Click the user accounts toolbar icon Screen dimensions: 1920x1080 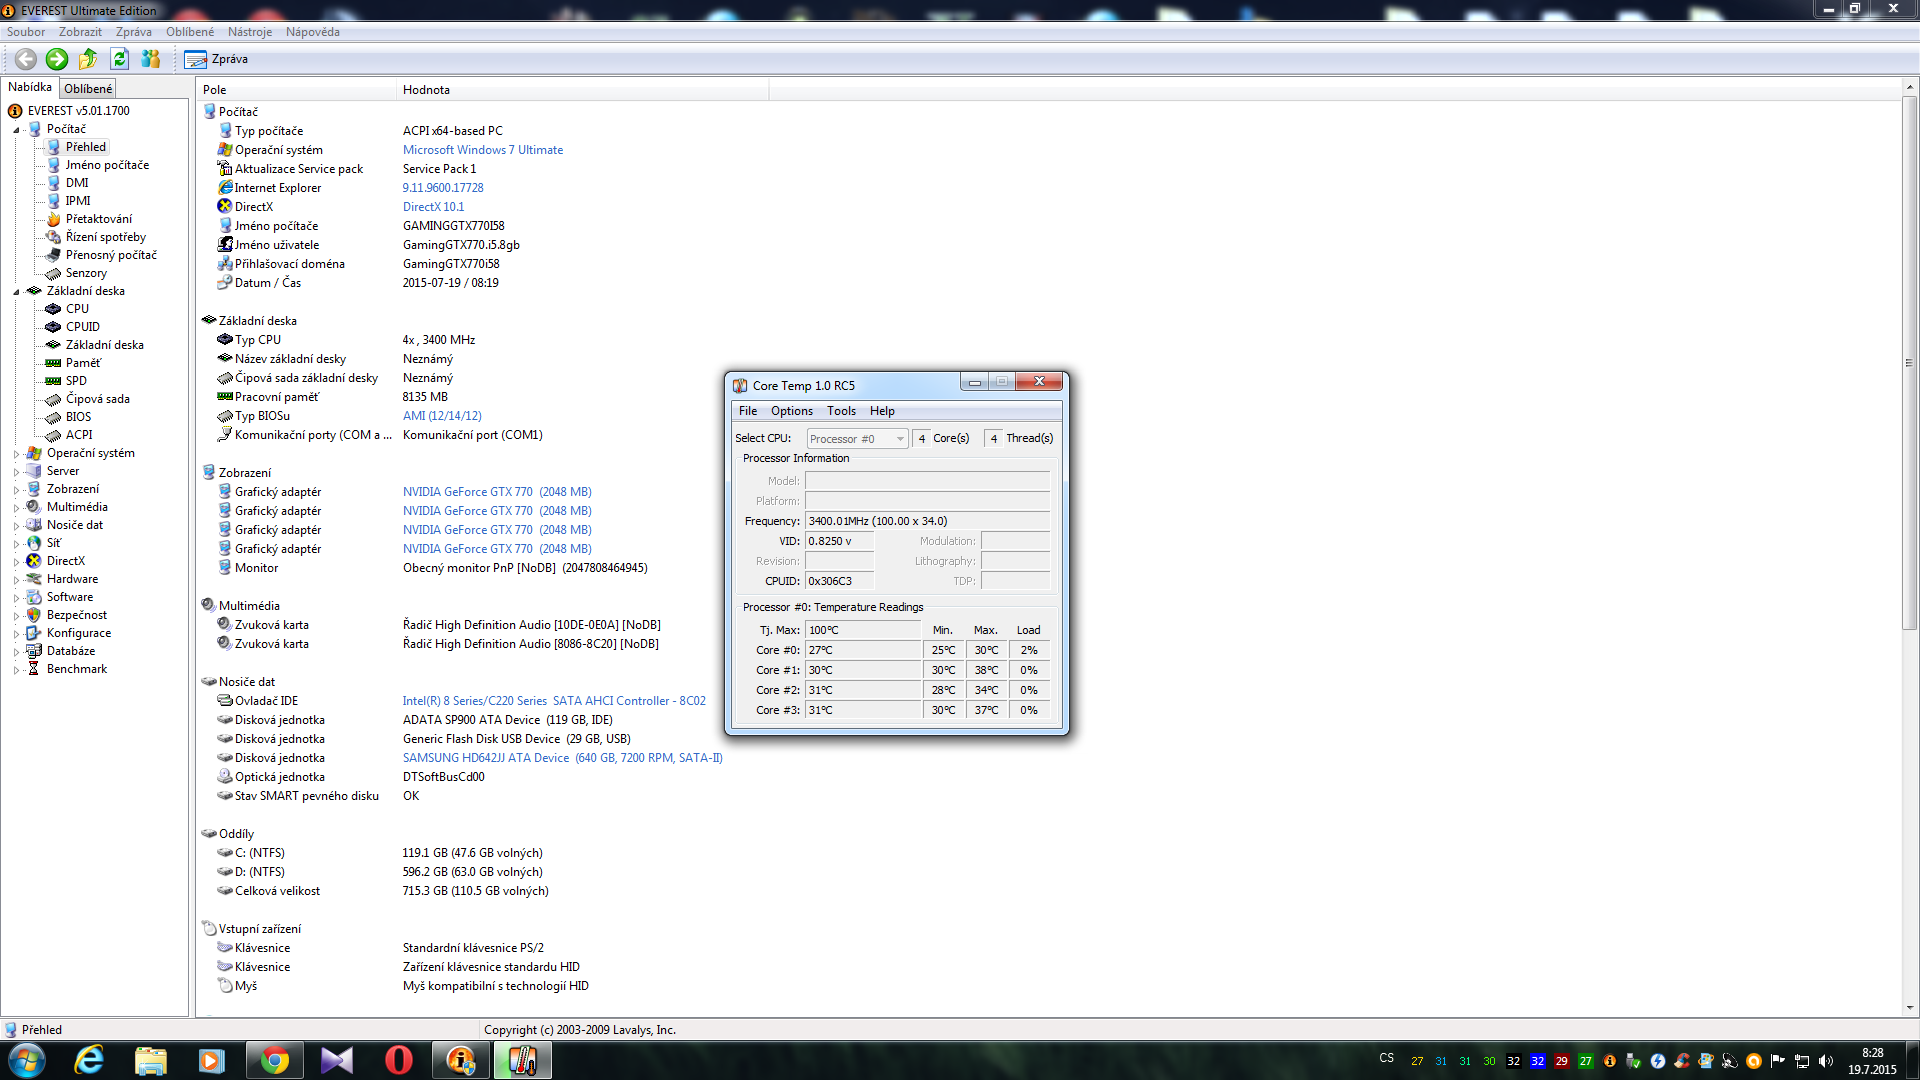150,59
